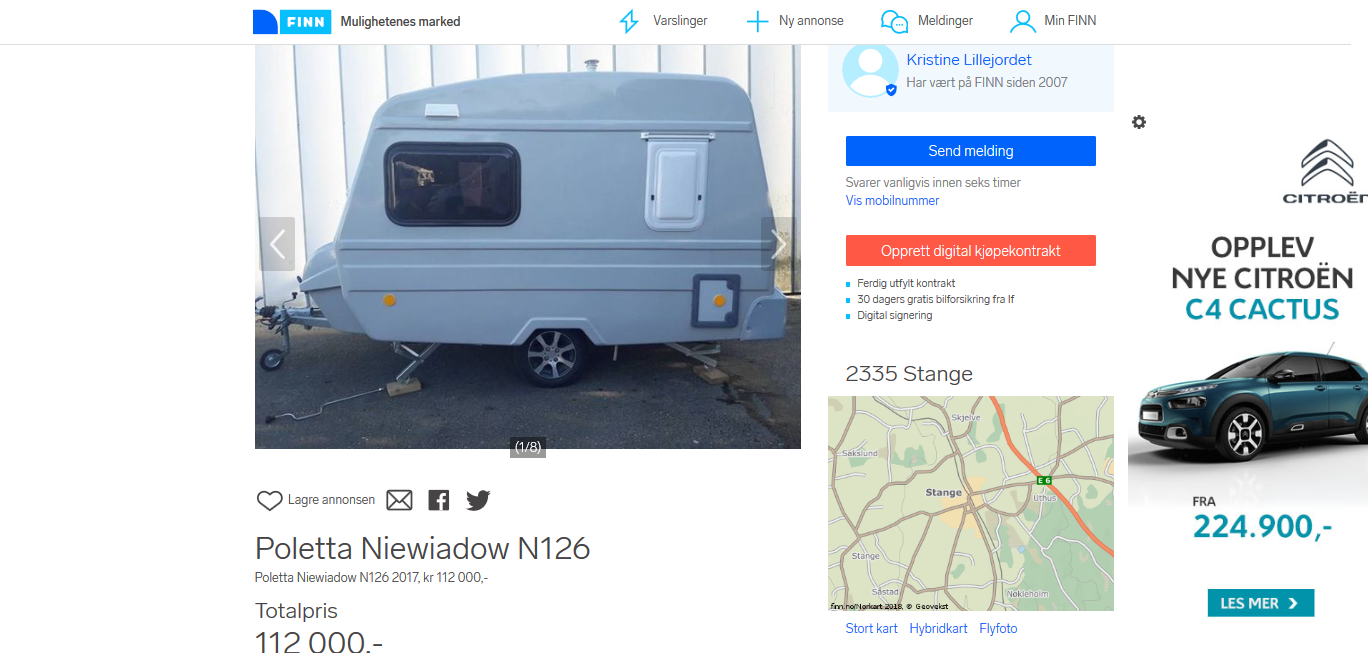Image resolution: width=1368 pixels, height=653 pixels.
Task: Share the ad on Facebook
Action: coord(439,500)
